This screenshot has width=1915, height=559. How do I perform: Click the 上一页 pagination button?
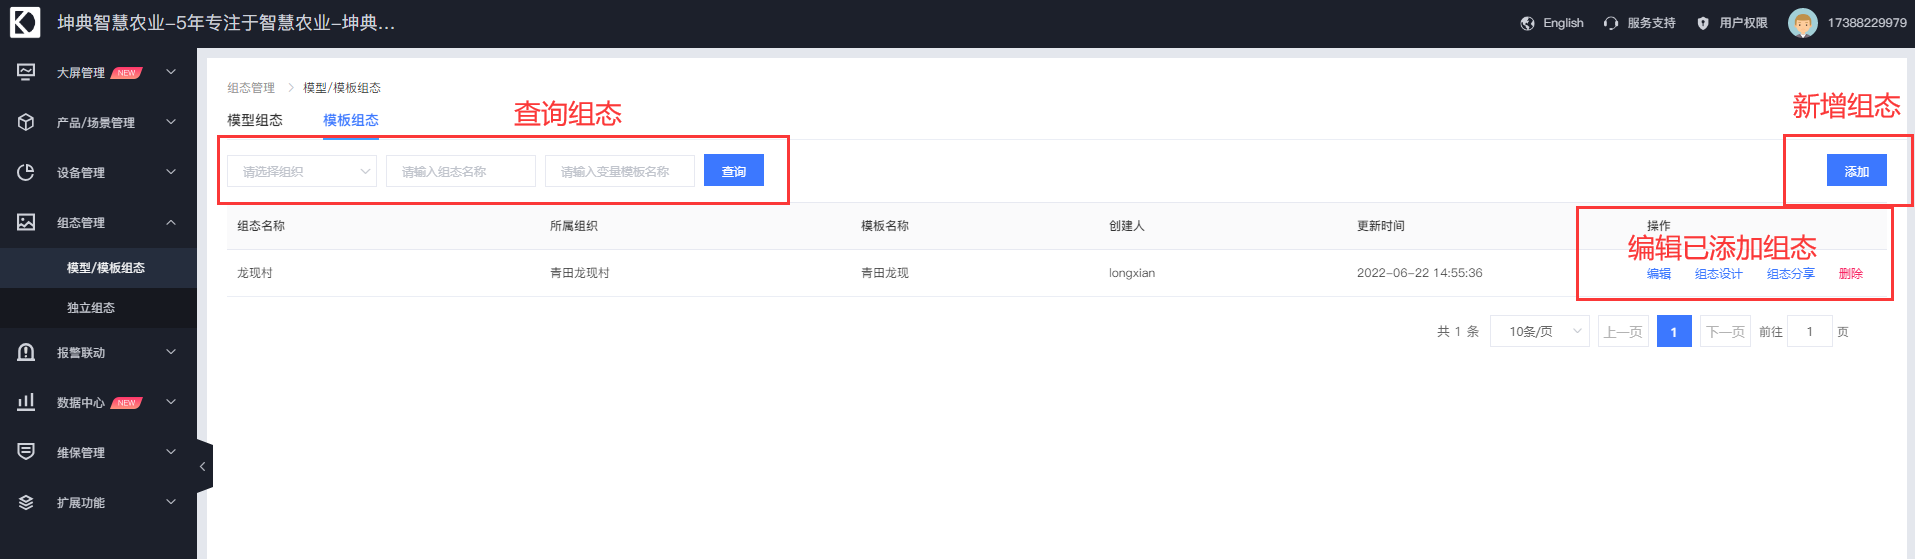[x=1623, y=331]
